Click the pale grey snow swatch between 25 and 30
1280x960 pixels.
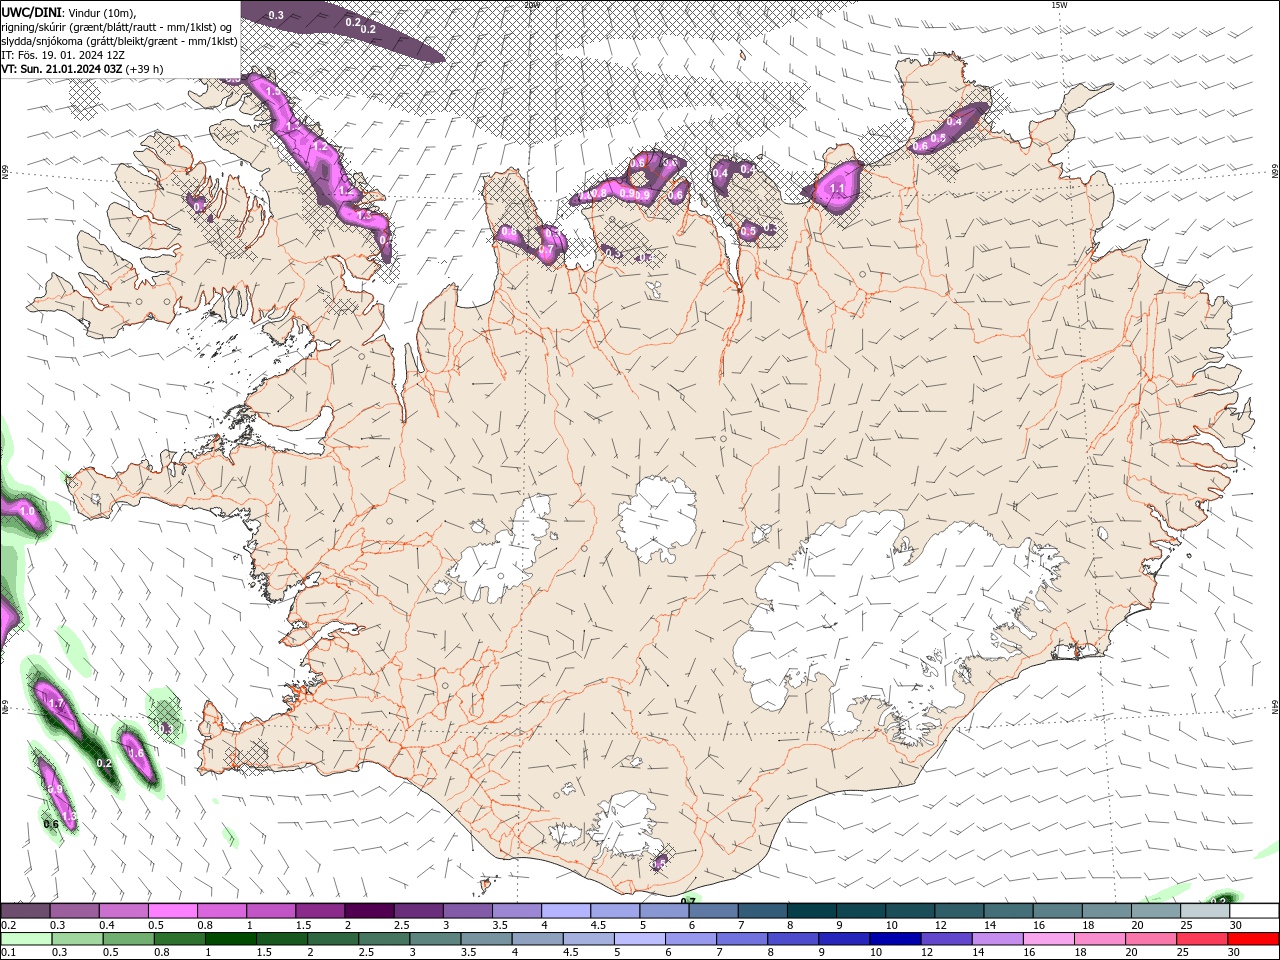coord(1205,911)
